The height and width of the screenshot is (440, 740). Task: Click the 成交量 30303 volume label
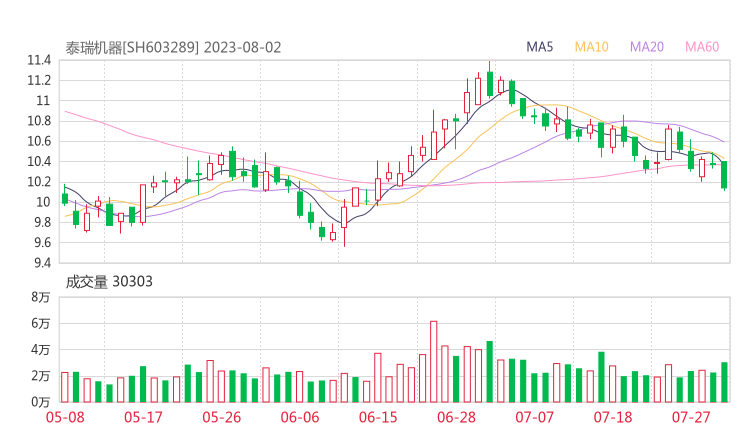pyautogui.click(x=109, y=282)
